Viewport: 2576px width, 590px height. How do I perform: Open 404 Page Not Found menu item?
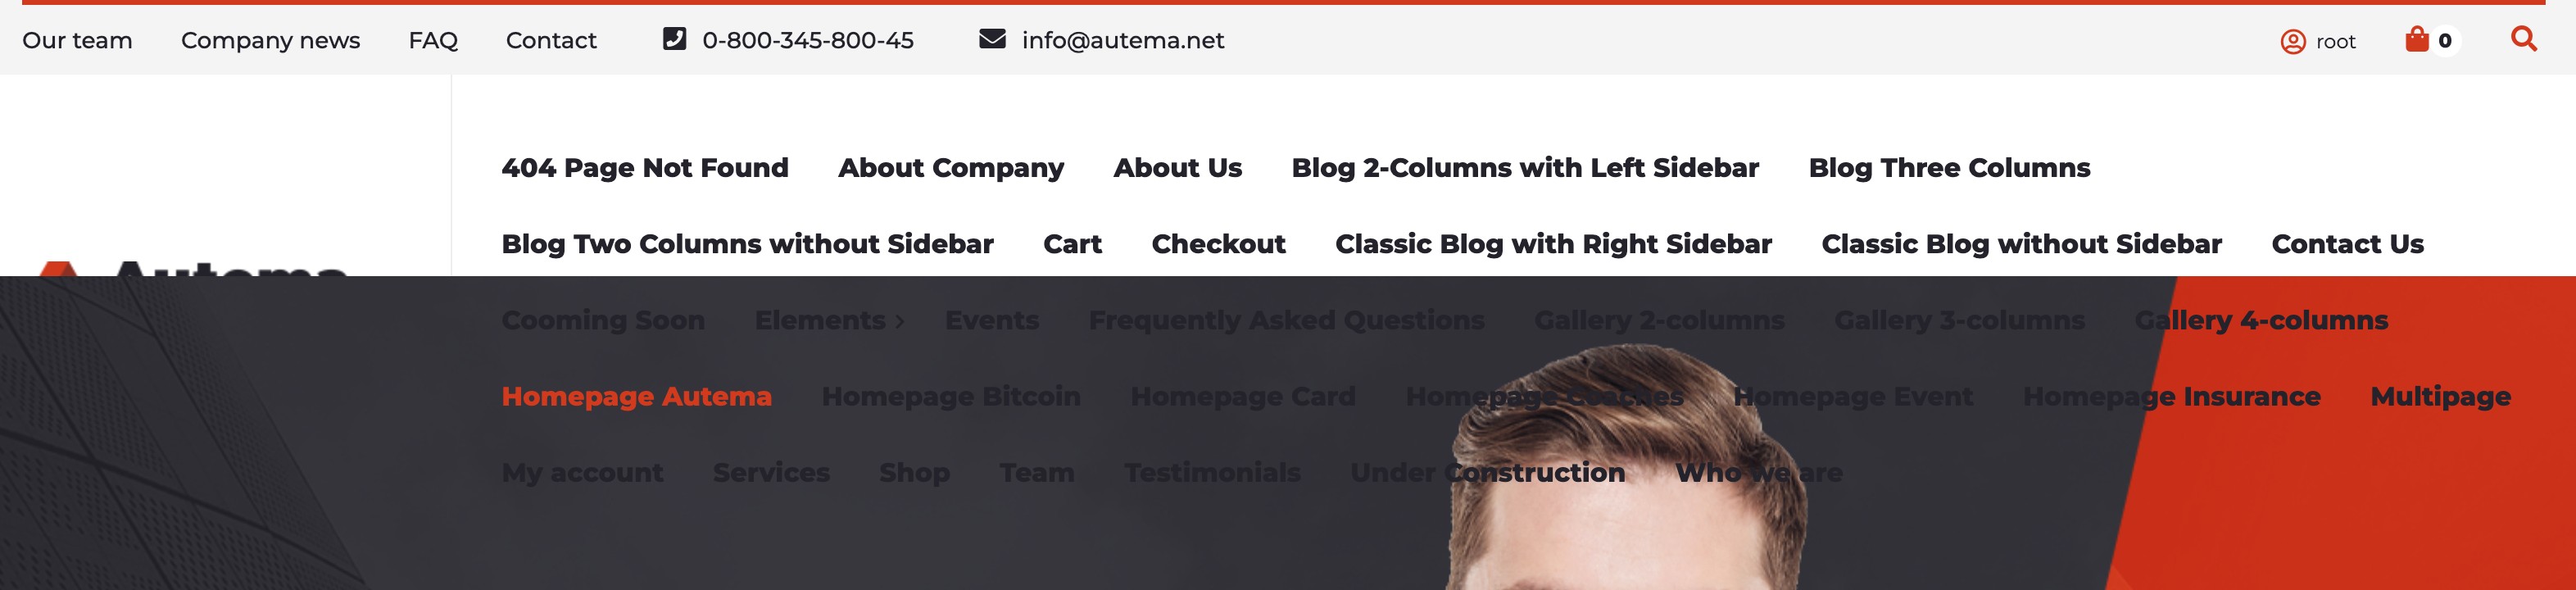click(x=645, y=168)
